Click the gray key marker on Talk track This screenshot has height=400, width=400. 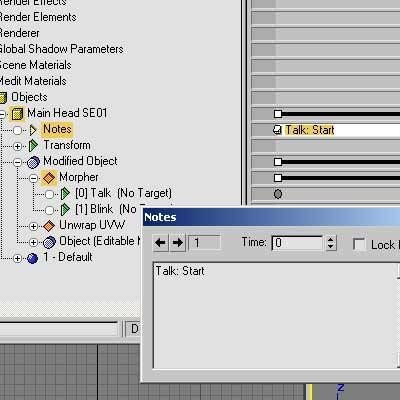(x=278, y=194)
